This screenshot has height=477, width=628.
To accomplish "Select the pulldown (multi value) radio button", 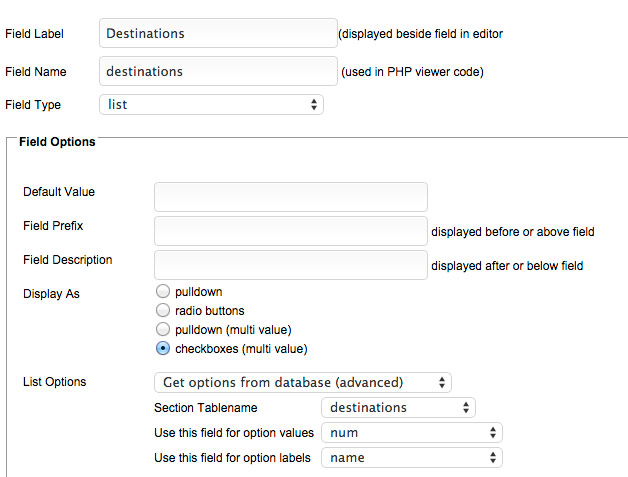I will point(163,329).
